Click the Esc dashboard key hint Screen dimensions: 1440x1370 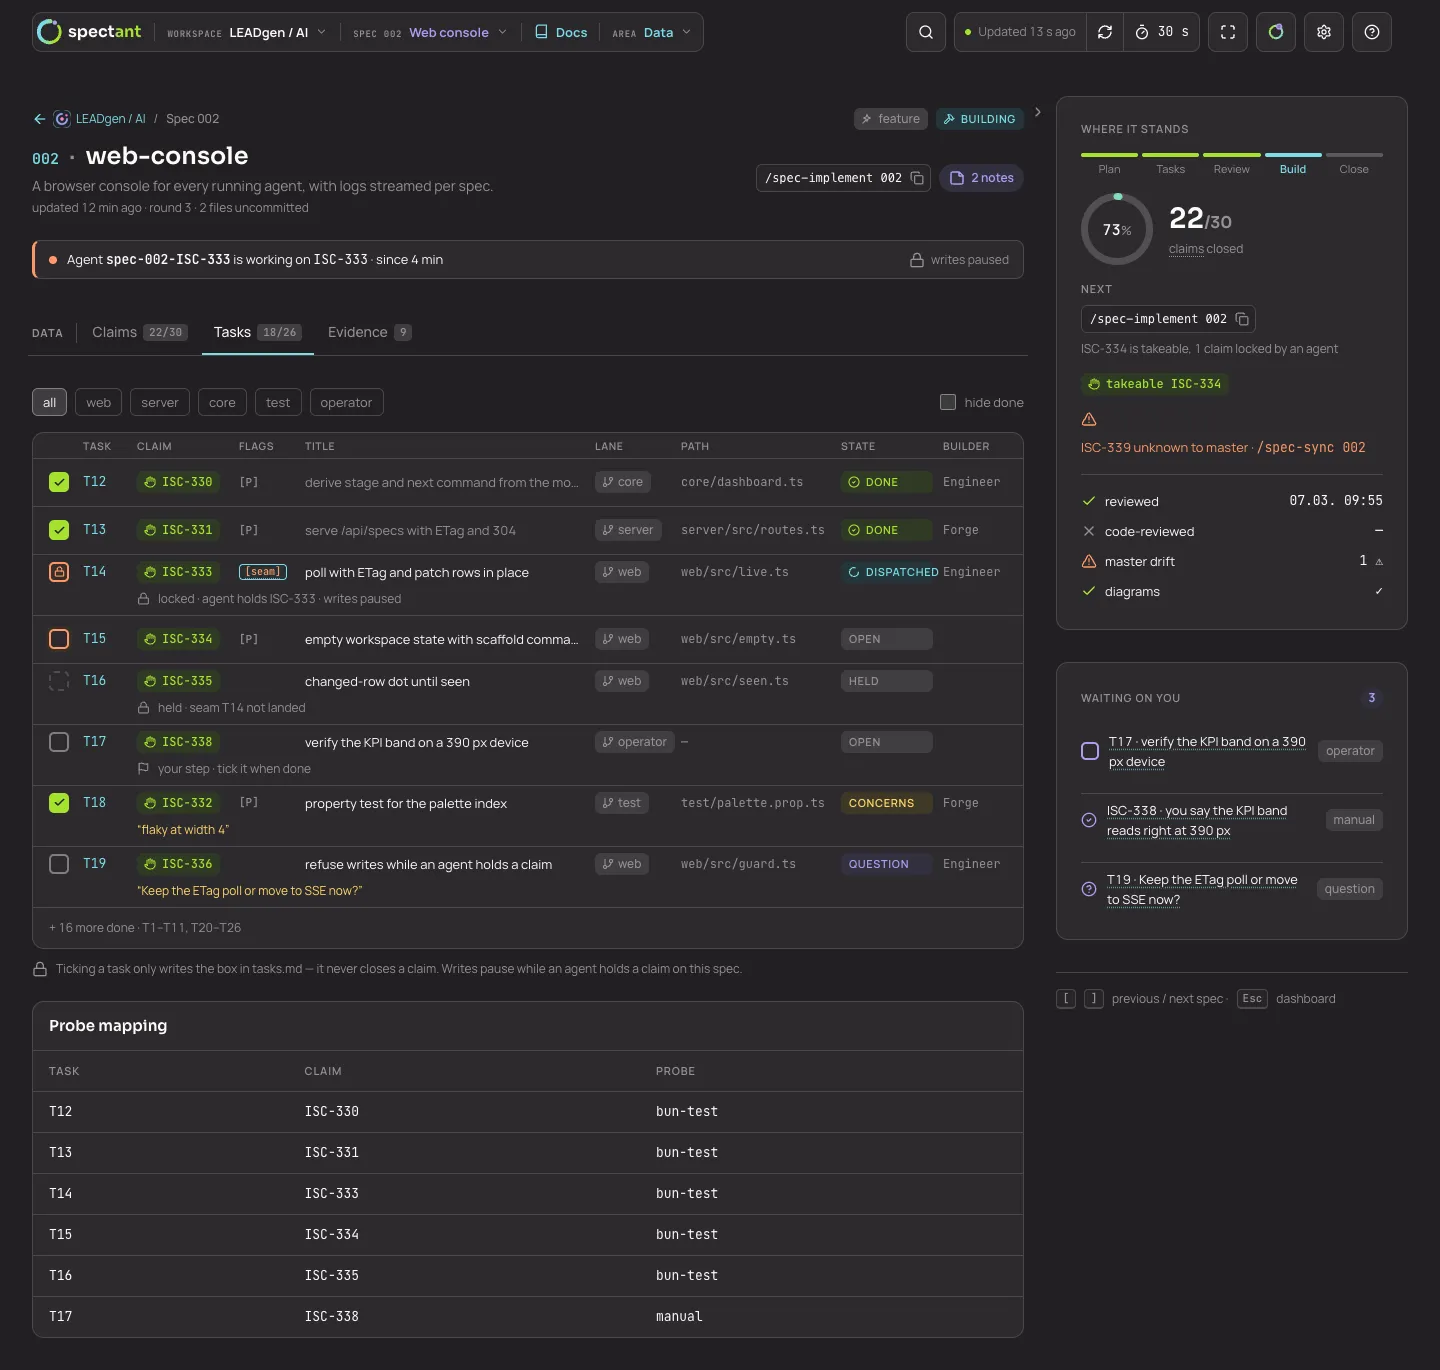[1252, 999]
